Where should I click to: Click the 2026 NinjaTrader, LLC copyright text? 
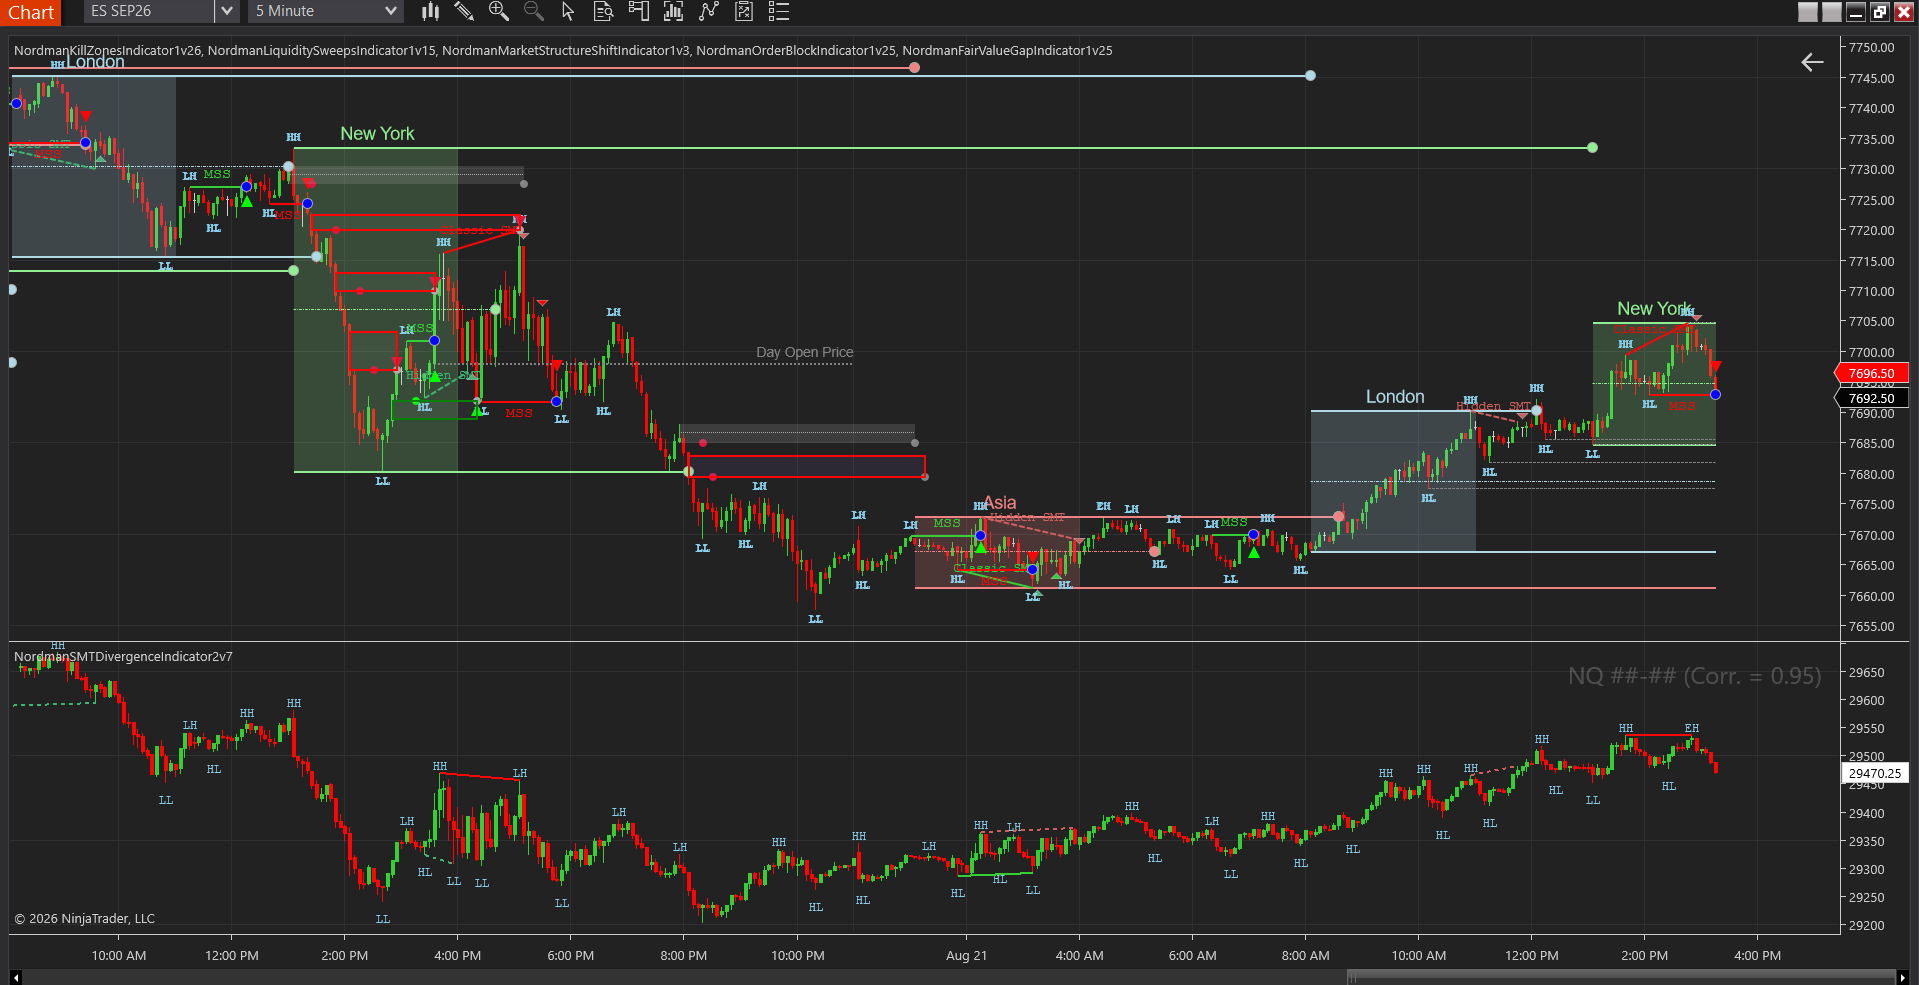85,918
